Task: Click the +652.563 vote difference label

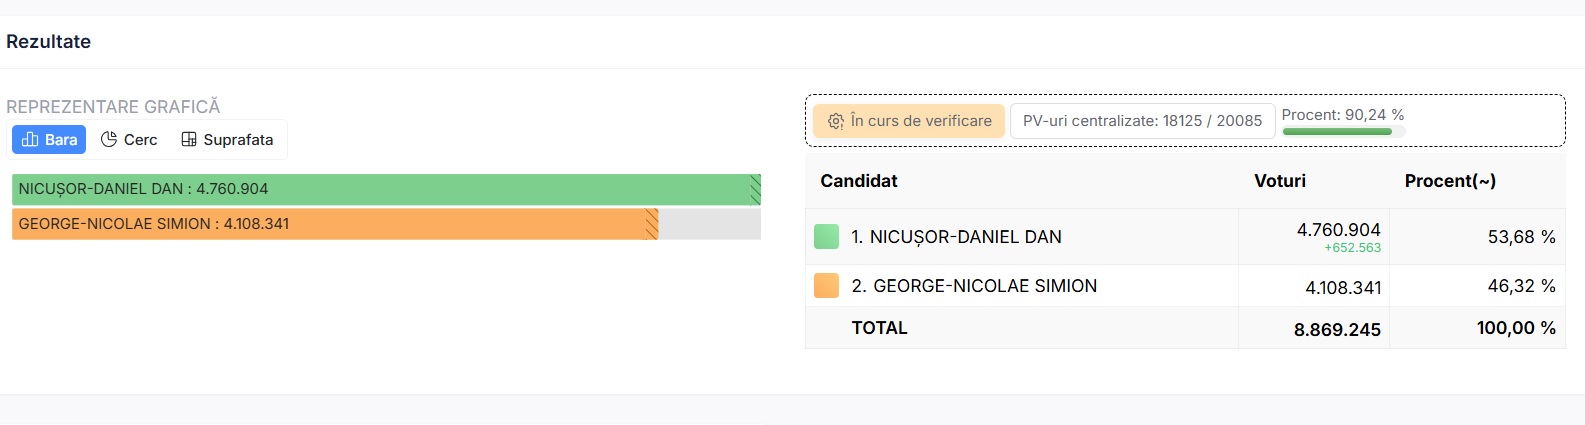Action: (1352, 248)
